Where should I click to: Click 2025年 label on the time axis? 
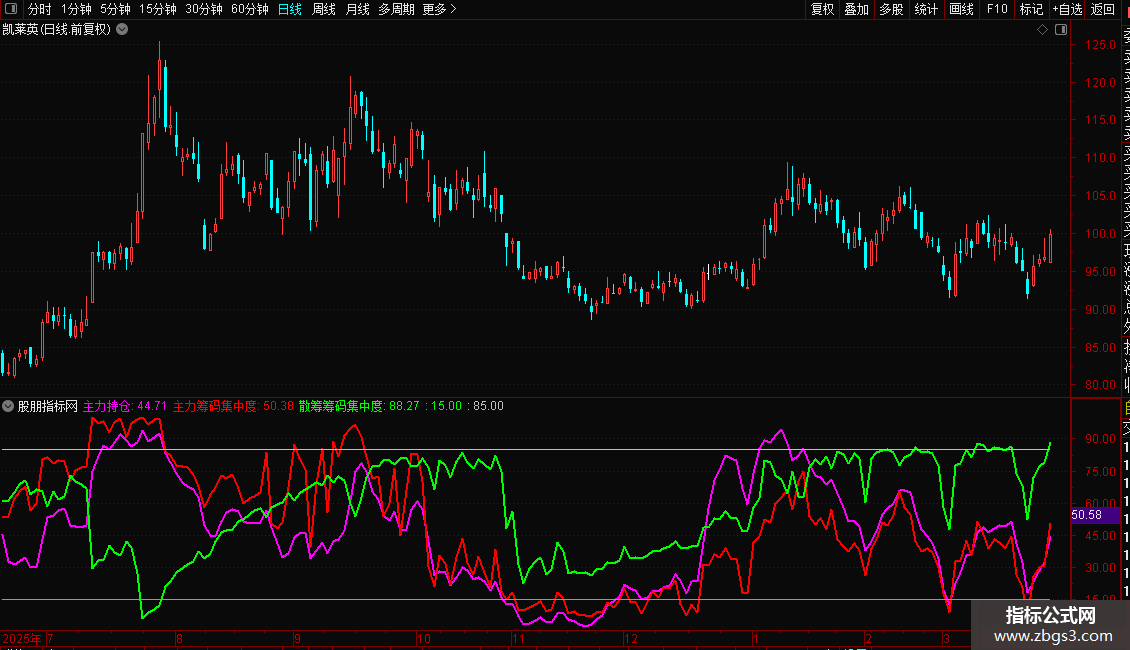tap(22, 638)
